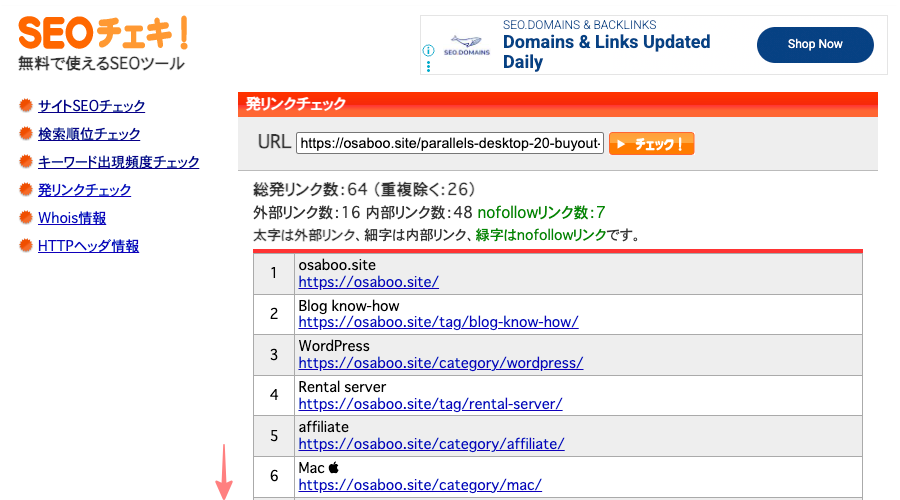This screenshot has height=500, width=900.
Task: Open サイトSEOチェック link
Action: click(x=91, y=106)
